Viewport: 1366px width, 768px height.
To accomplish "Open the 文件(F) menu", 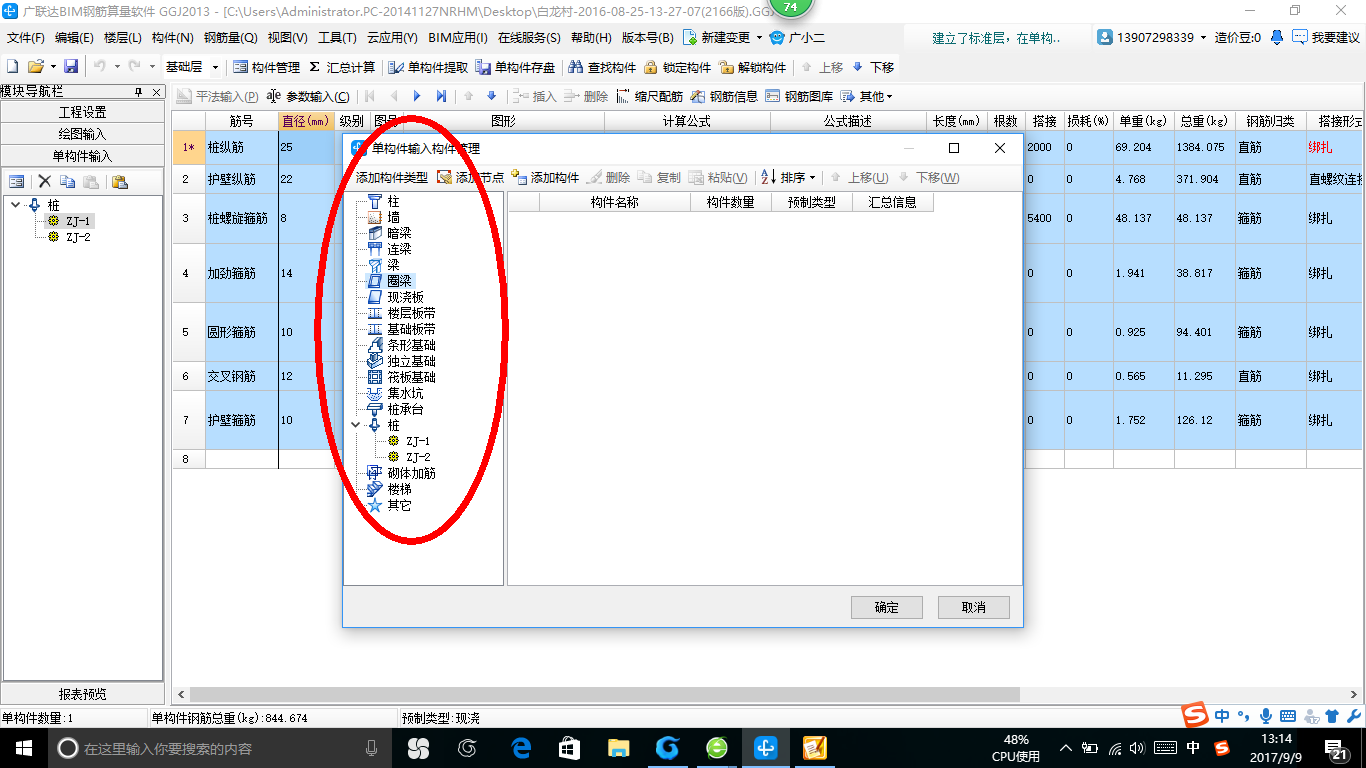I will 26,37.
